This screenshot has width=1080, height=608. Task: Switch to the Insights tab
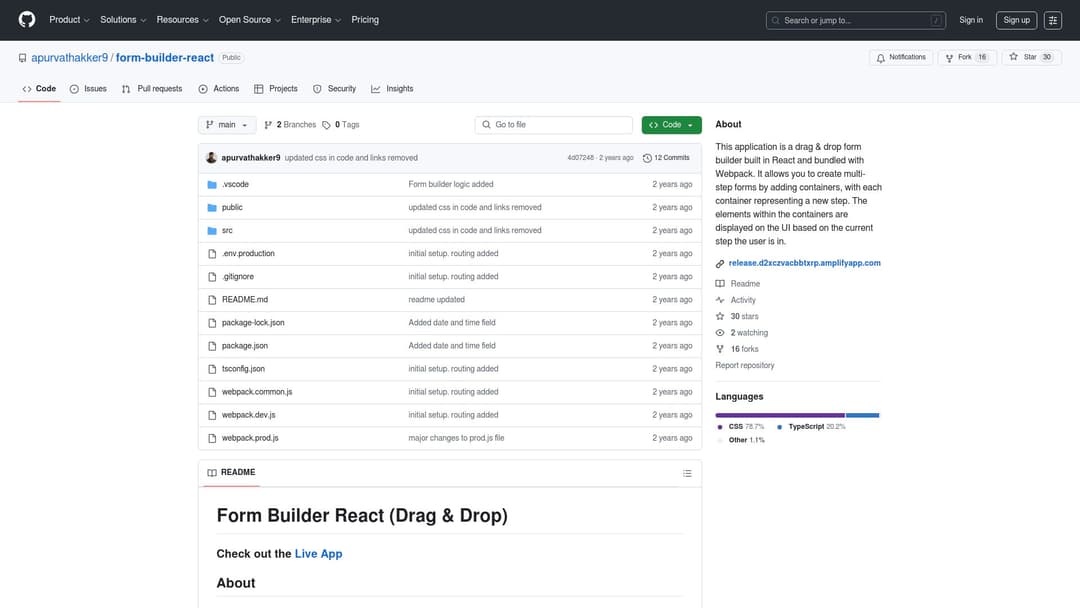point(393,89)
